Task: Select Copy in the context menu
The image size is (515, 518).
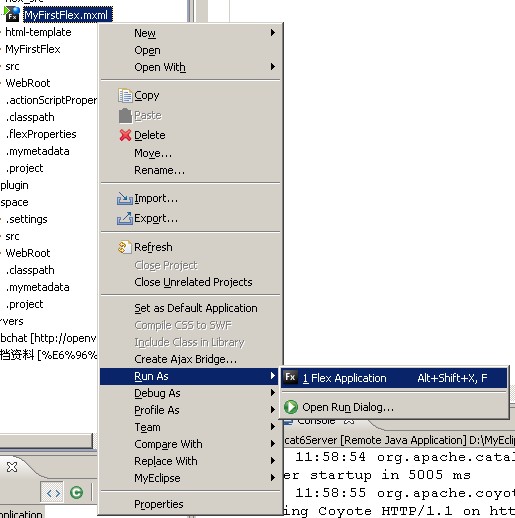Action: pos(191,96)
